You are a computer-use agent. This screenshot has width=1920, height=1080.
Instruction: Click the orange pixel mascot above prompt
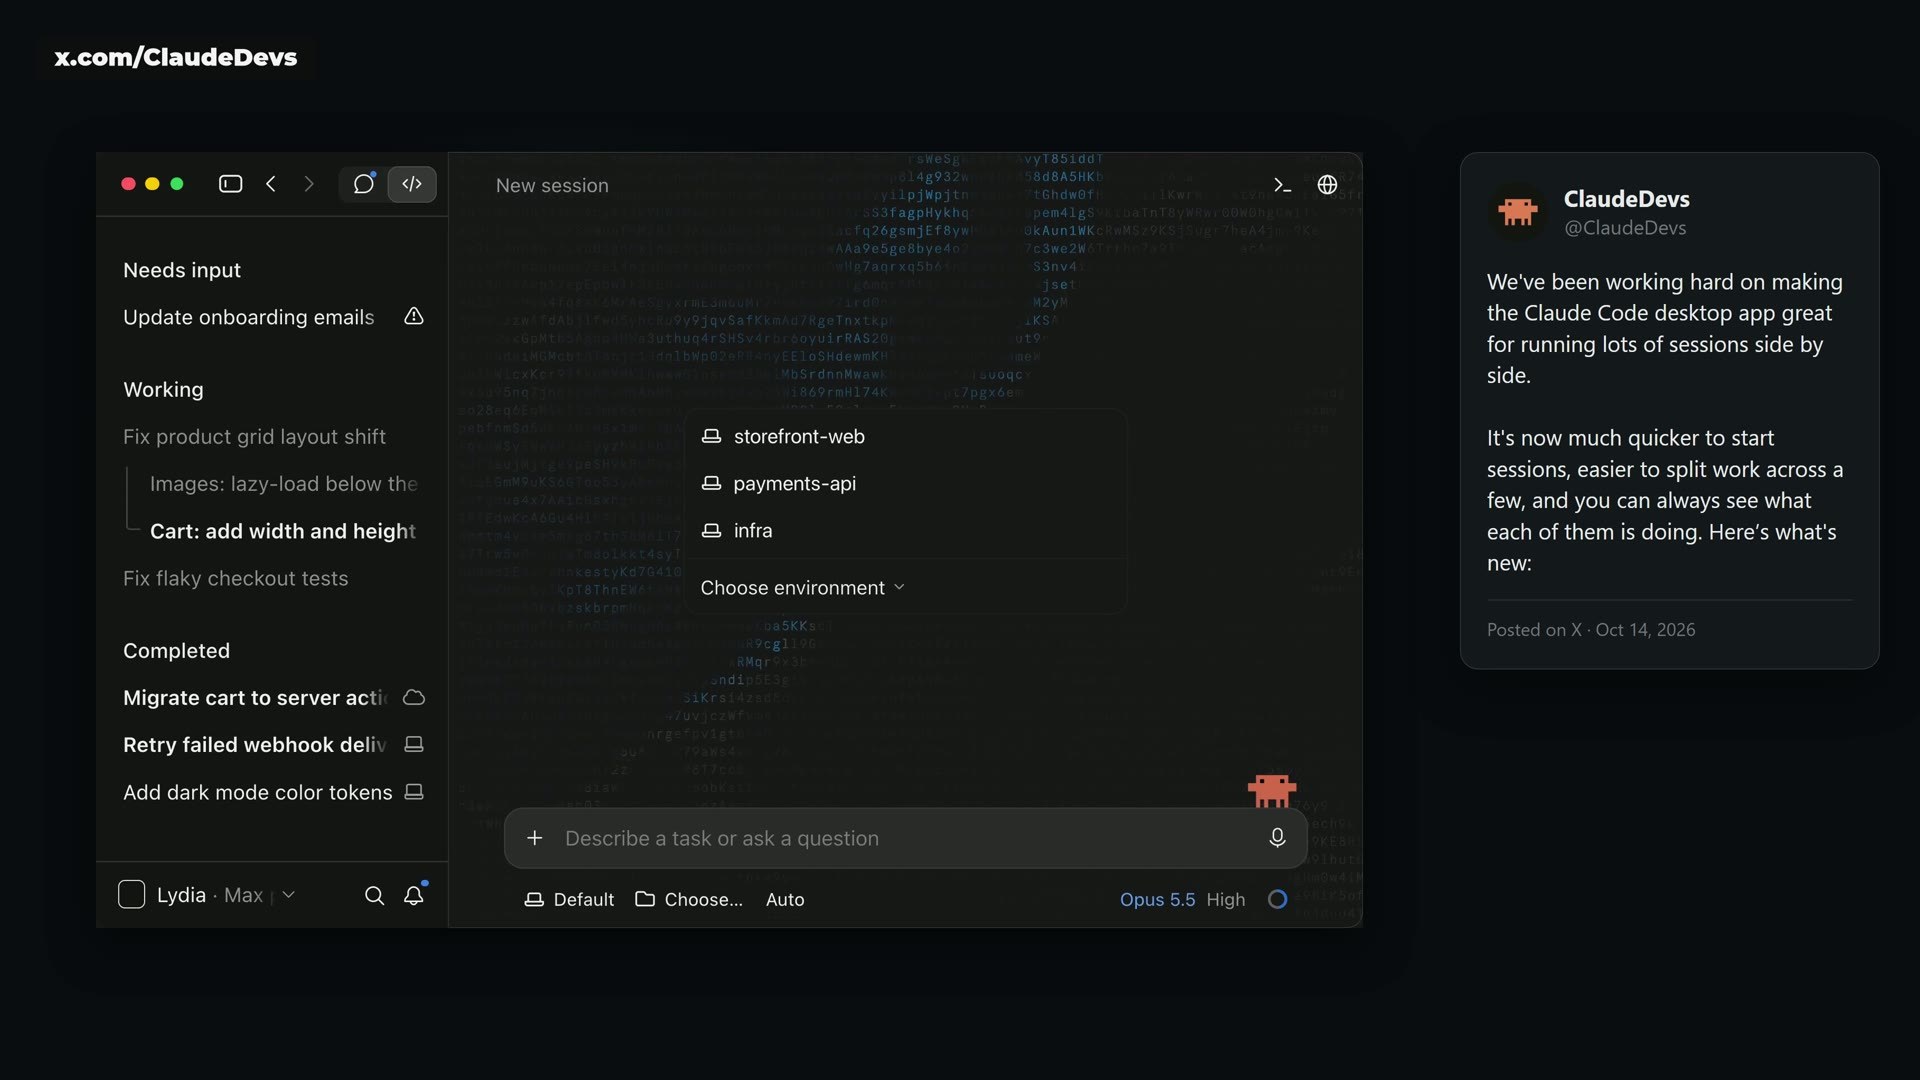pyautogui.click(x=1272, y=790)
